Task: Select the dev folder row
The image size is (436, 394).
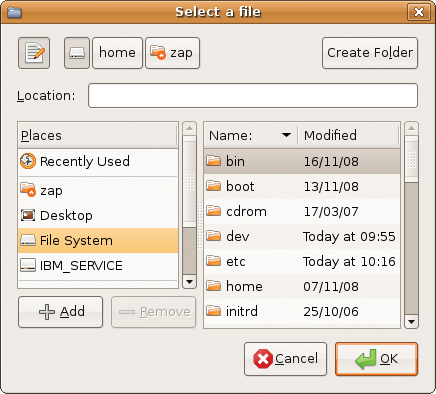Action: coord(302,236)
